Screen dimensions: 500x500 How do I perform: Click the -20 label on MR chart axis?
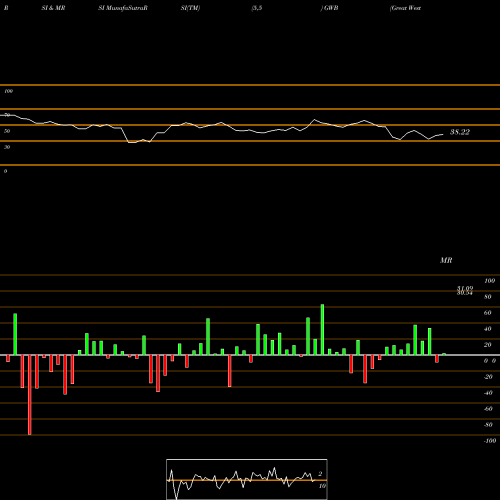pos(488,377)
